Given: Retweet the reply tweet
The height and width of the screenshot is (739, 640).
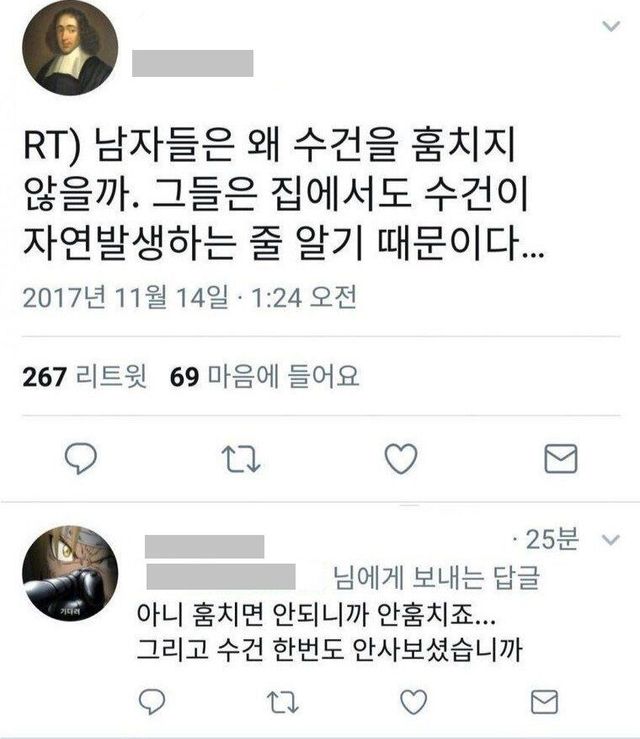Looking at the screenshot, I should (x=283, y=702).
